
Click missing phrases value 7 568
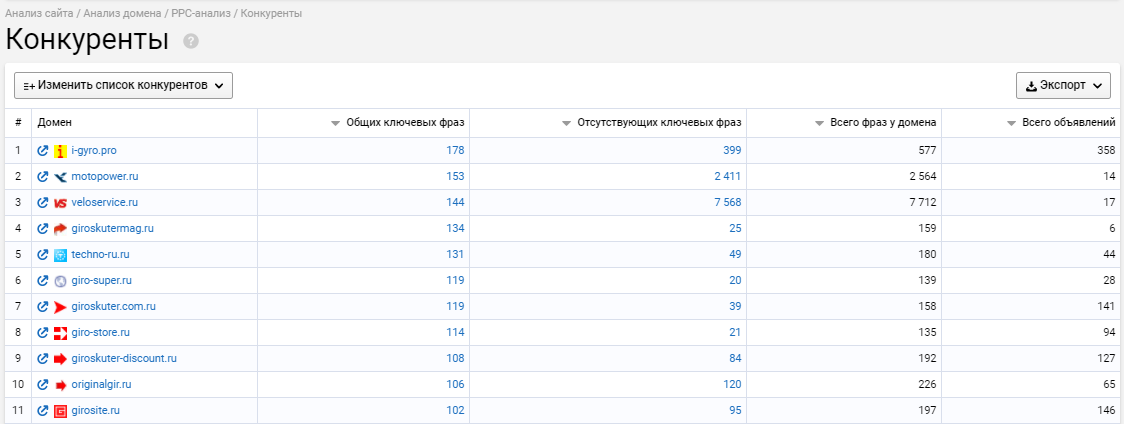(728, 202)
